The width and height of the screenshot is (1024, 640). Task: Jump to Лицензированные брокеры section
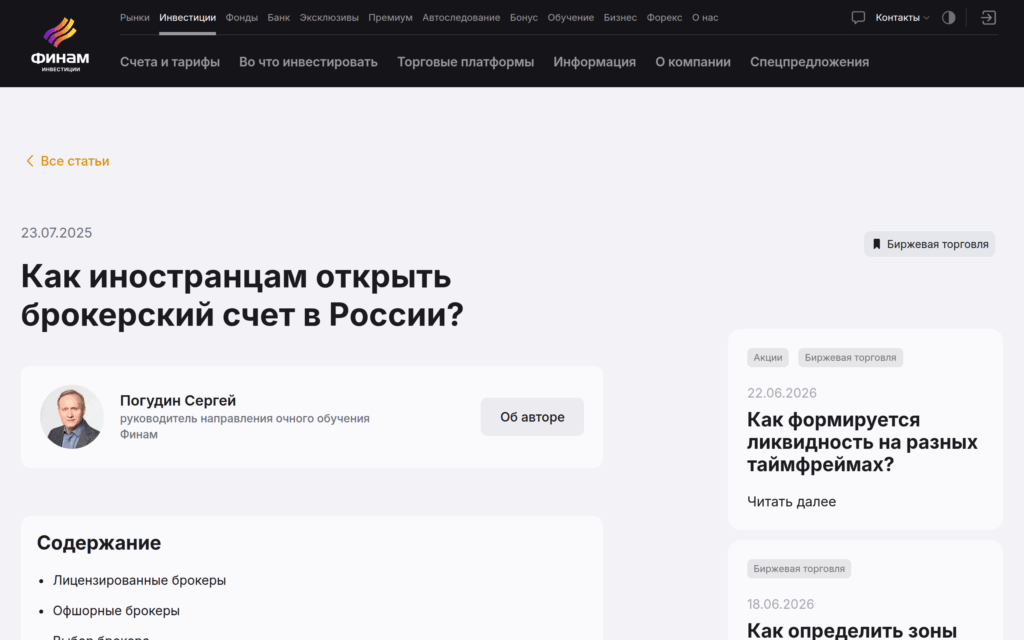point(139,581)
